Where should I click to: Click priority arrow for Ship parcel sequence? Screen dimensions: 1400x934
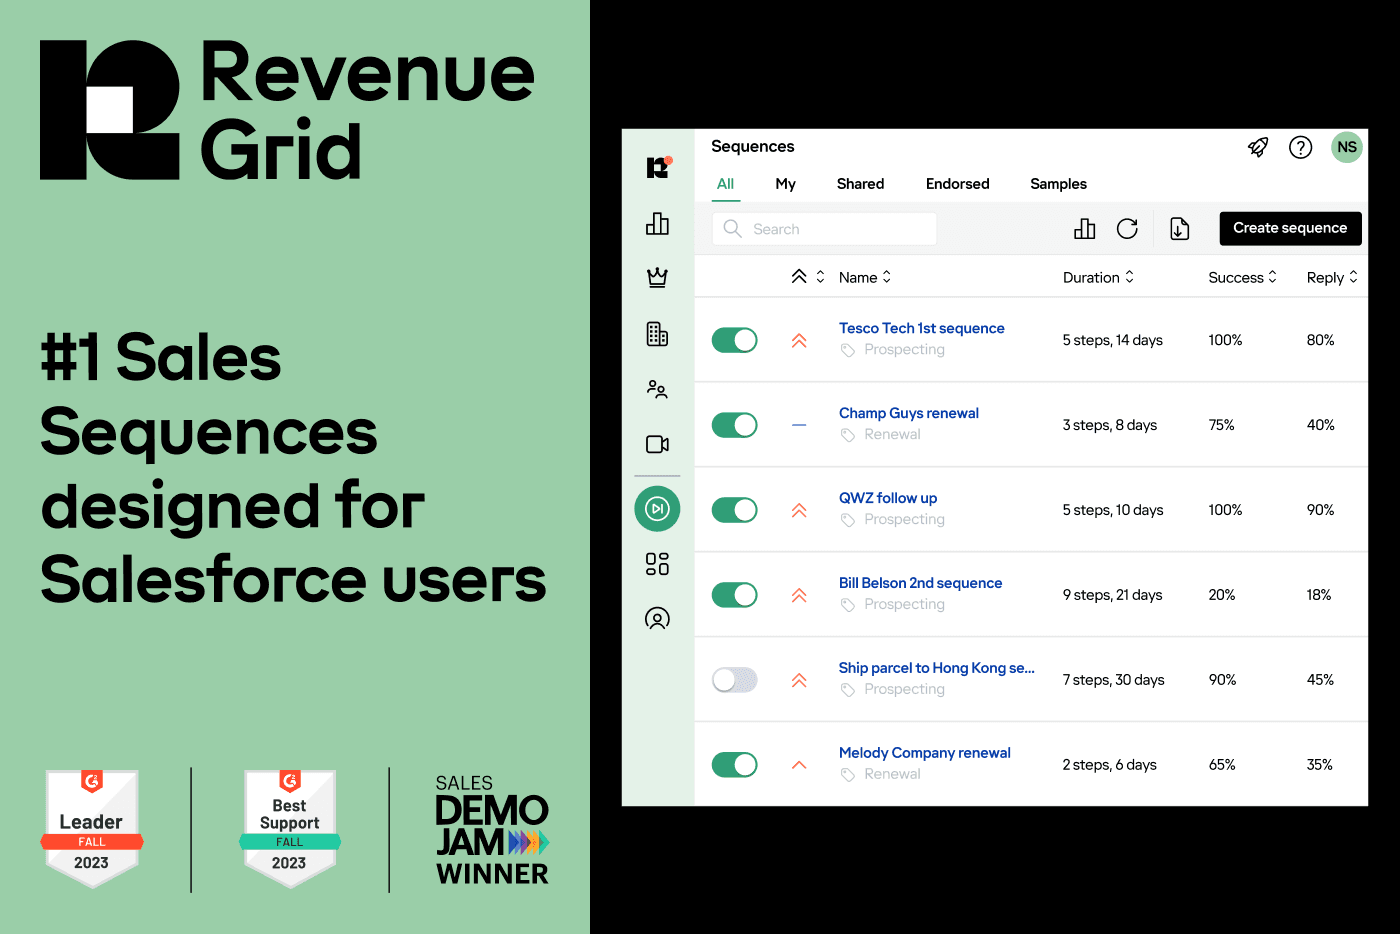(799, 680)
